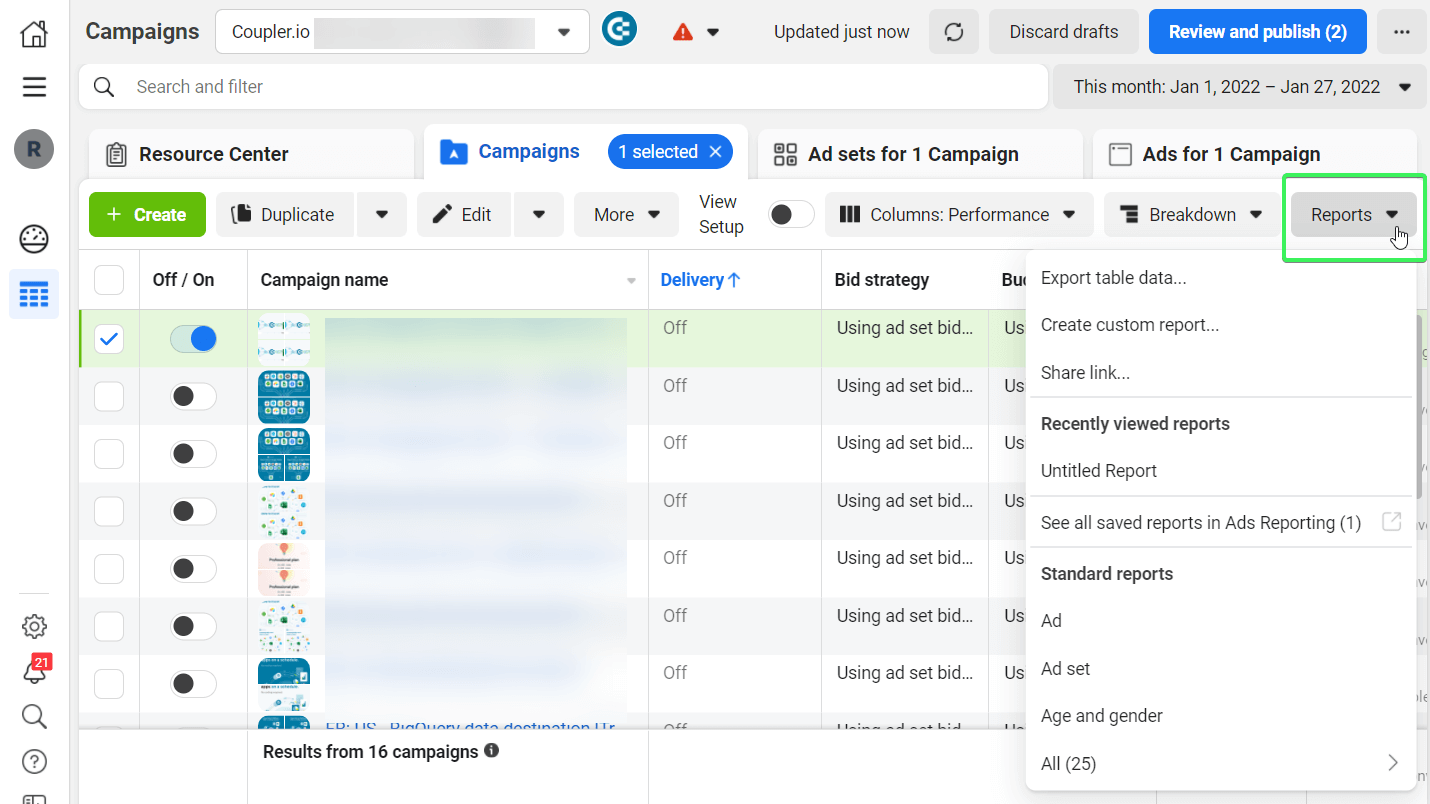Screen dimensions: 1430x804
Task: Click the help question mark icon
Action: coord(34,762)
